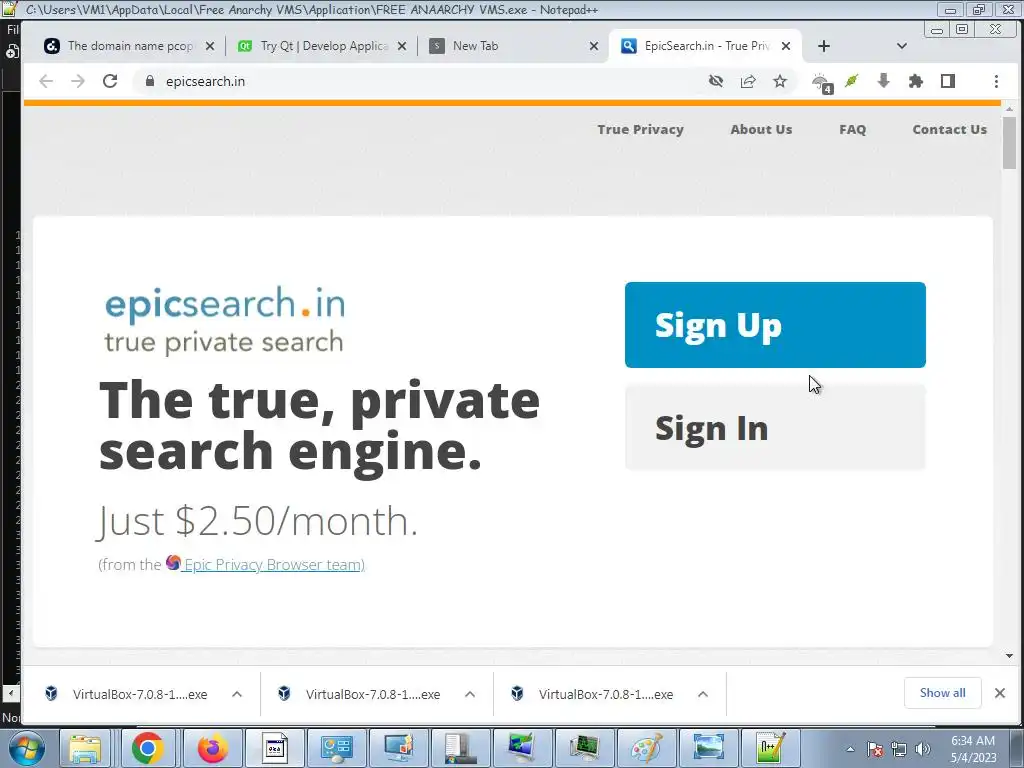Switch to Google Chrome in the taskbar
This screenshot has height=768, width=1024.
(148, 748)
